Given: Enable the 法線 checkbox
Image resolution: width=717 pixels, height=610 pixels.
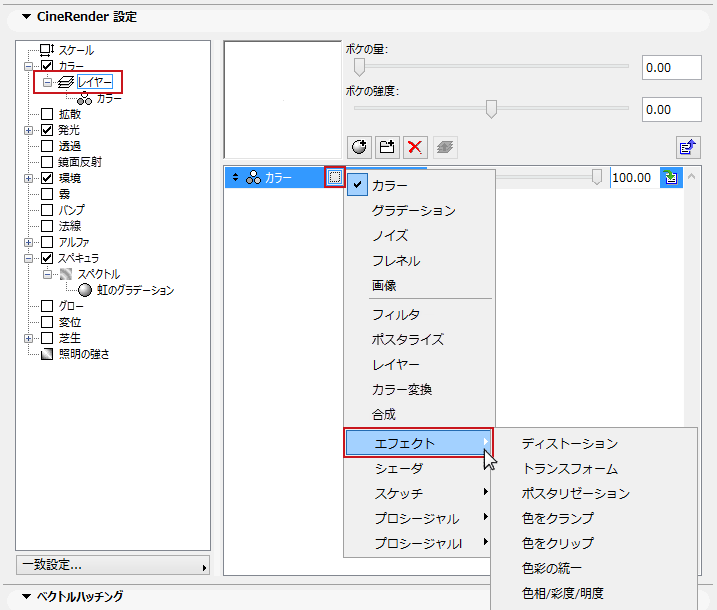Looking at the screenshot, I should click(47, 226).
